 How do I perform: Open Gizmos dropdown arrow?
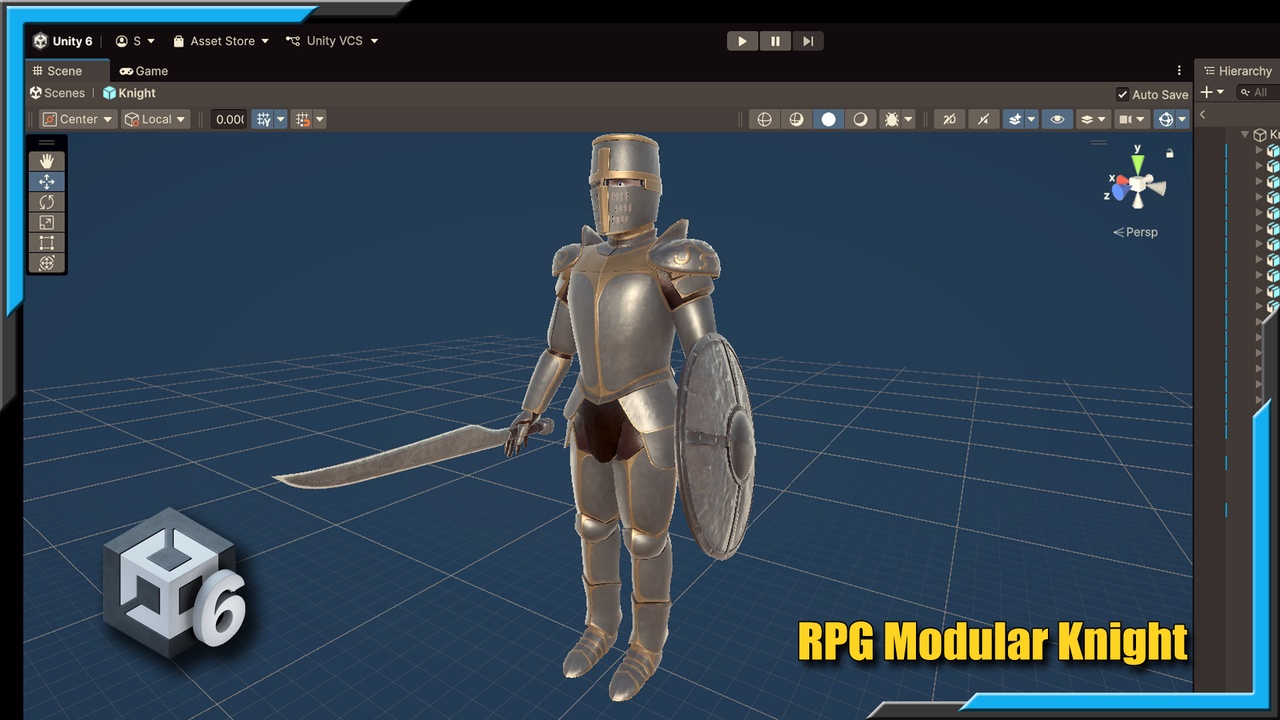coord(1182,119)
